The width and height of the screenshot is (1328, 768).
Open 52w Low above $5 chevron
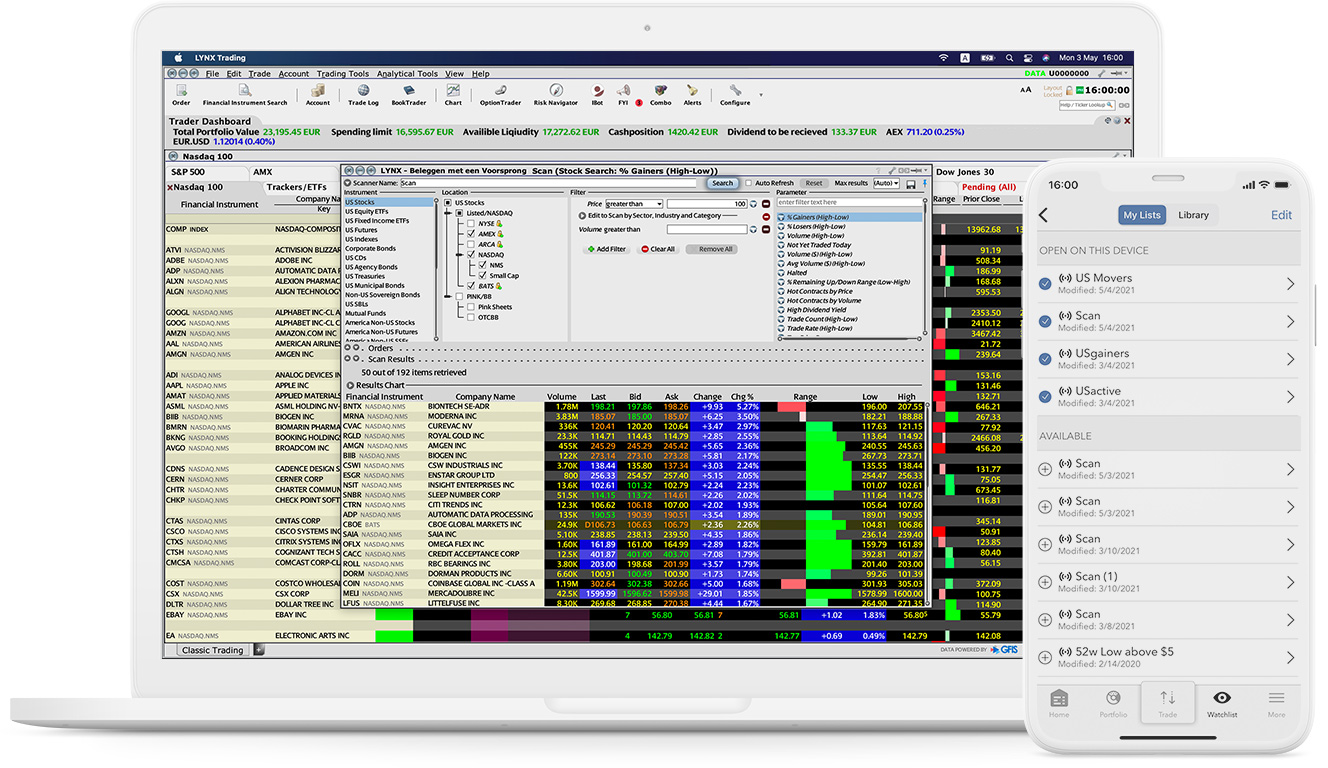pos(1290,657)
